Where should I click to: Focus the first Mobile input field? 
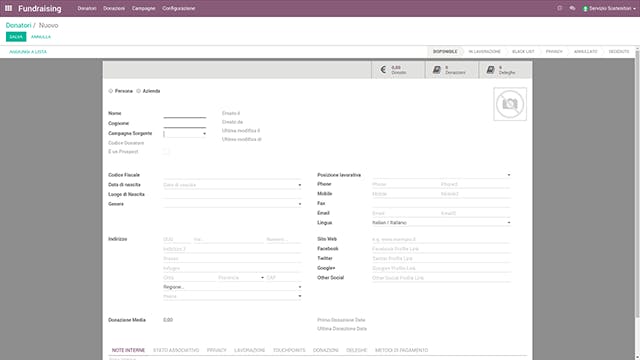[405, 194]
